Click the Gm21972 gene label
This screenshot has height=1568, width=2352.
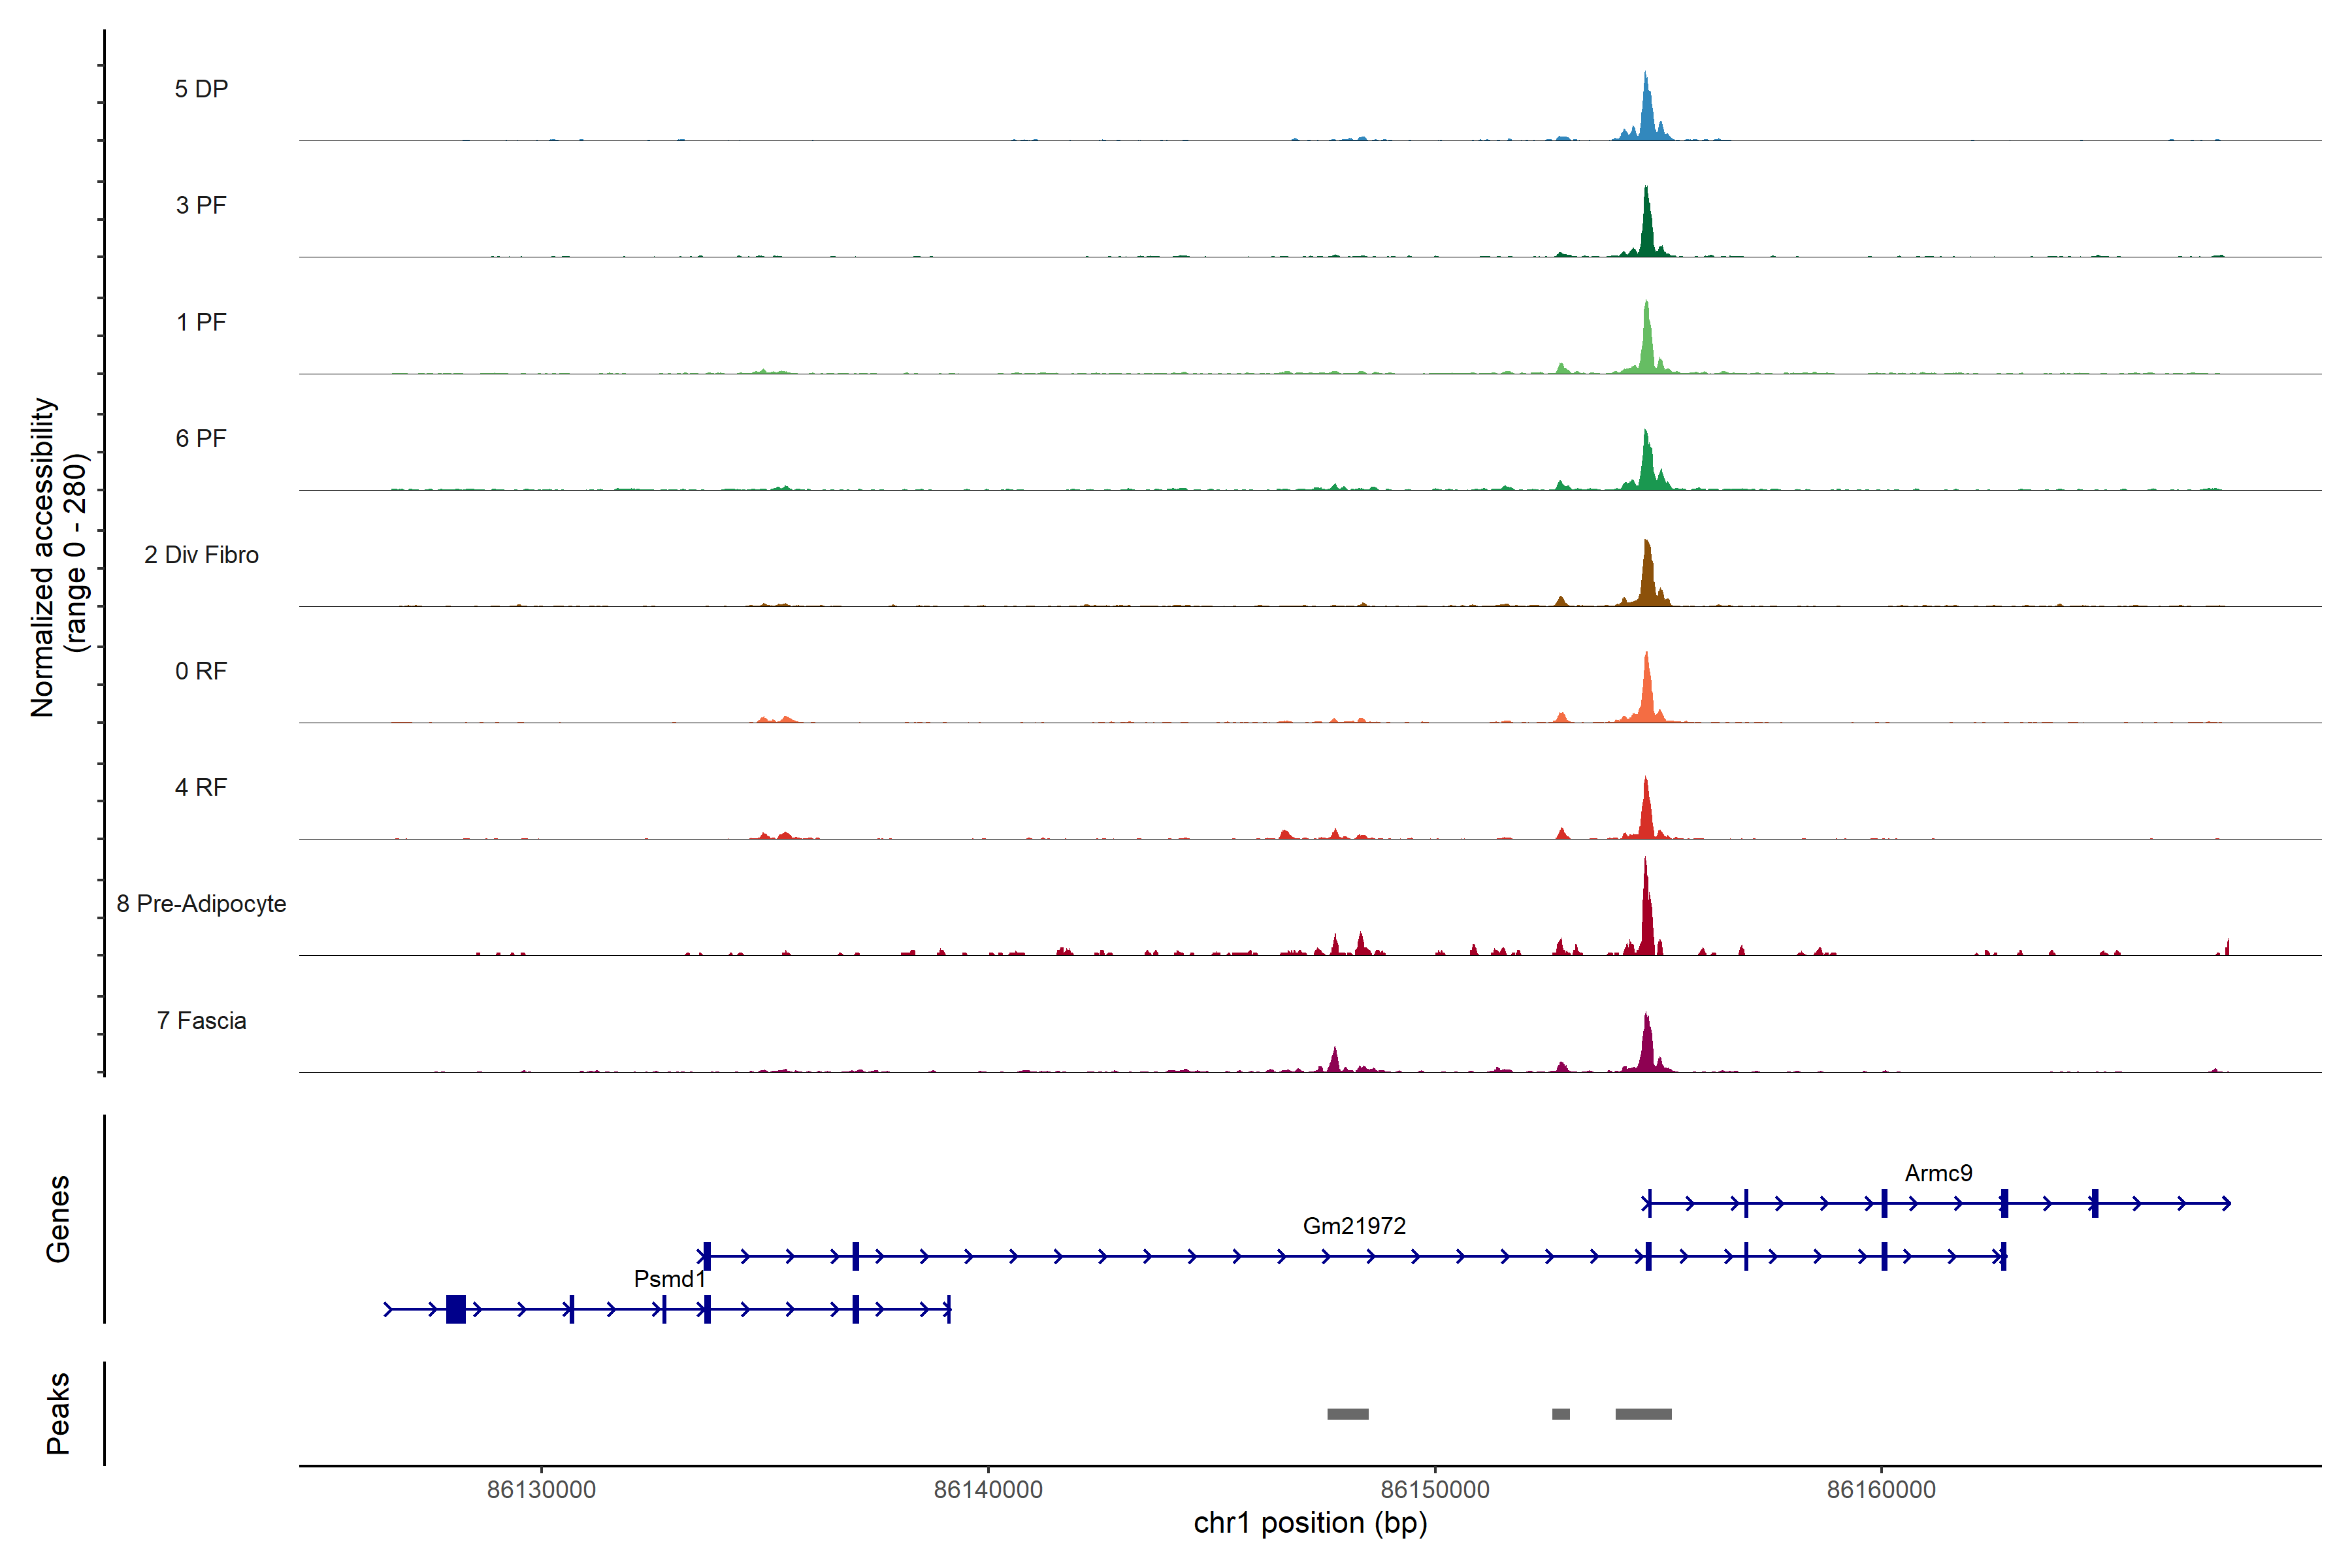[x=1354, y=1226]
